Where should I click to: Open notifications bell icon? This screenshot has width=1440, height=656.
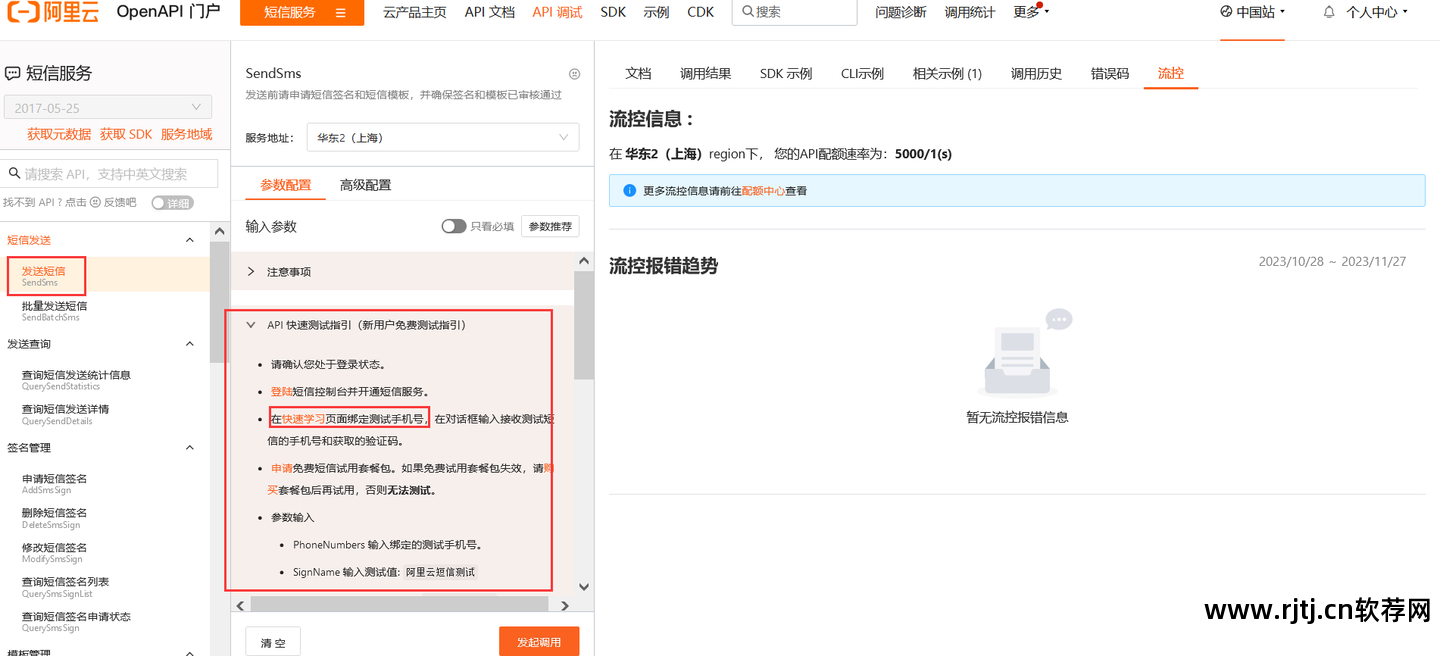(1329, 12)
